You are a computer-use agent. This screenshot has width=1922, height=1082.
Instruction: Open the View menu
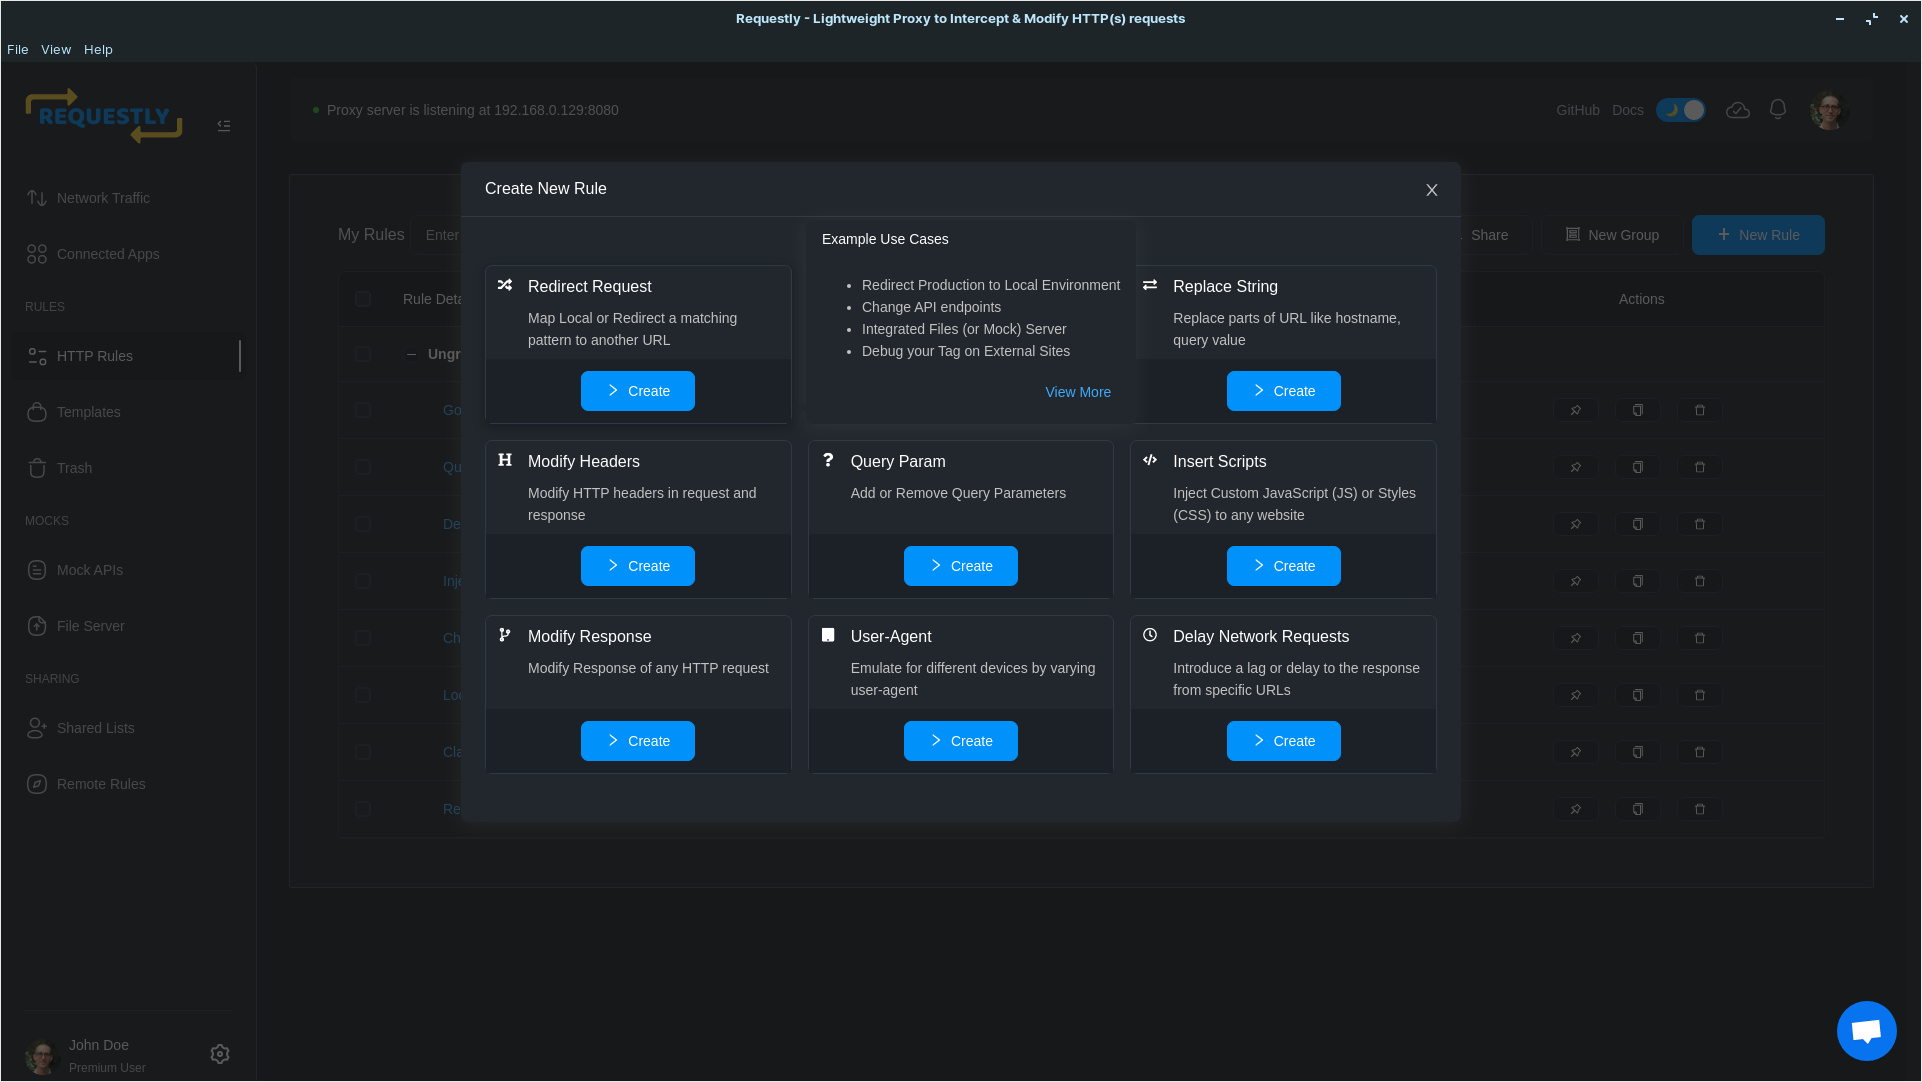pos(56,49)
